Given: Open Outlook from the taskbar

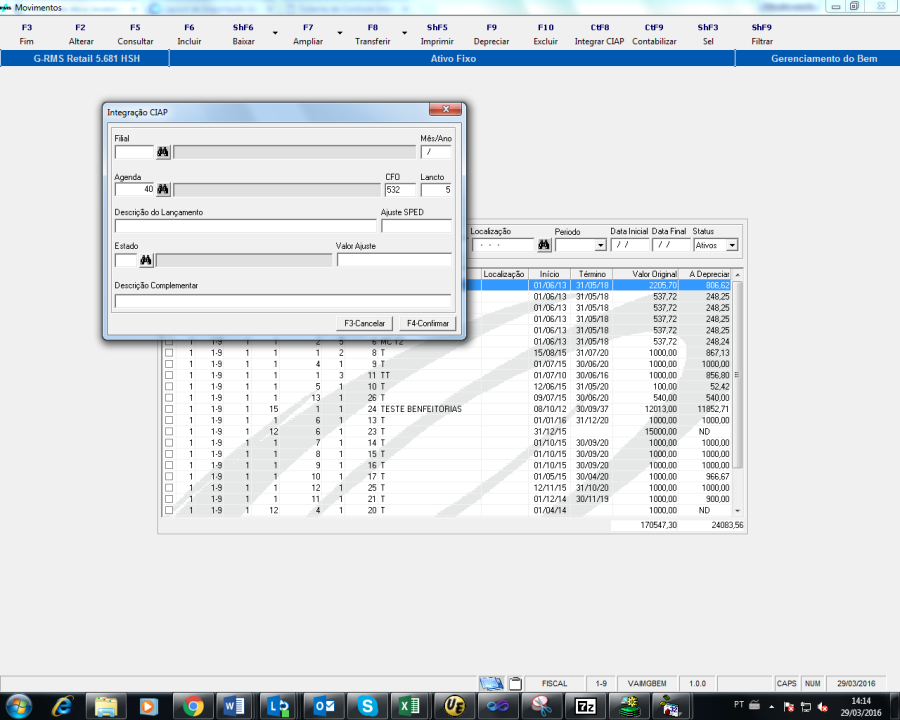Looking at the screenshot, I should [324, 706].
